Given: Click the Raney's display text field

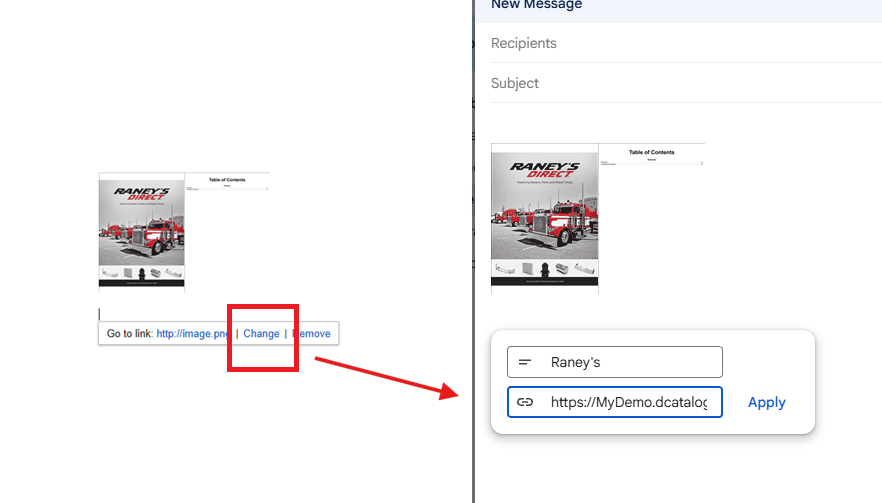Looking at the screenshot, I should 630,362.
